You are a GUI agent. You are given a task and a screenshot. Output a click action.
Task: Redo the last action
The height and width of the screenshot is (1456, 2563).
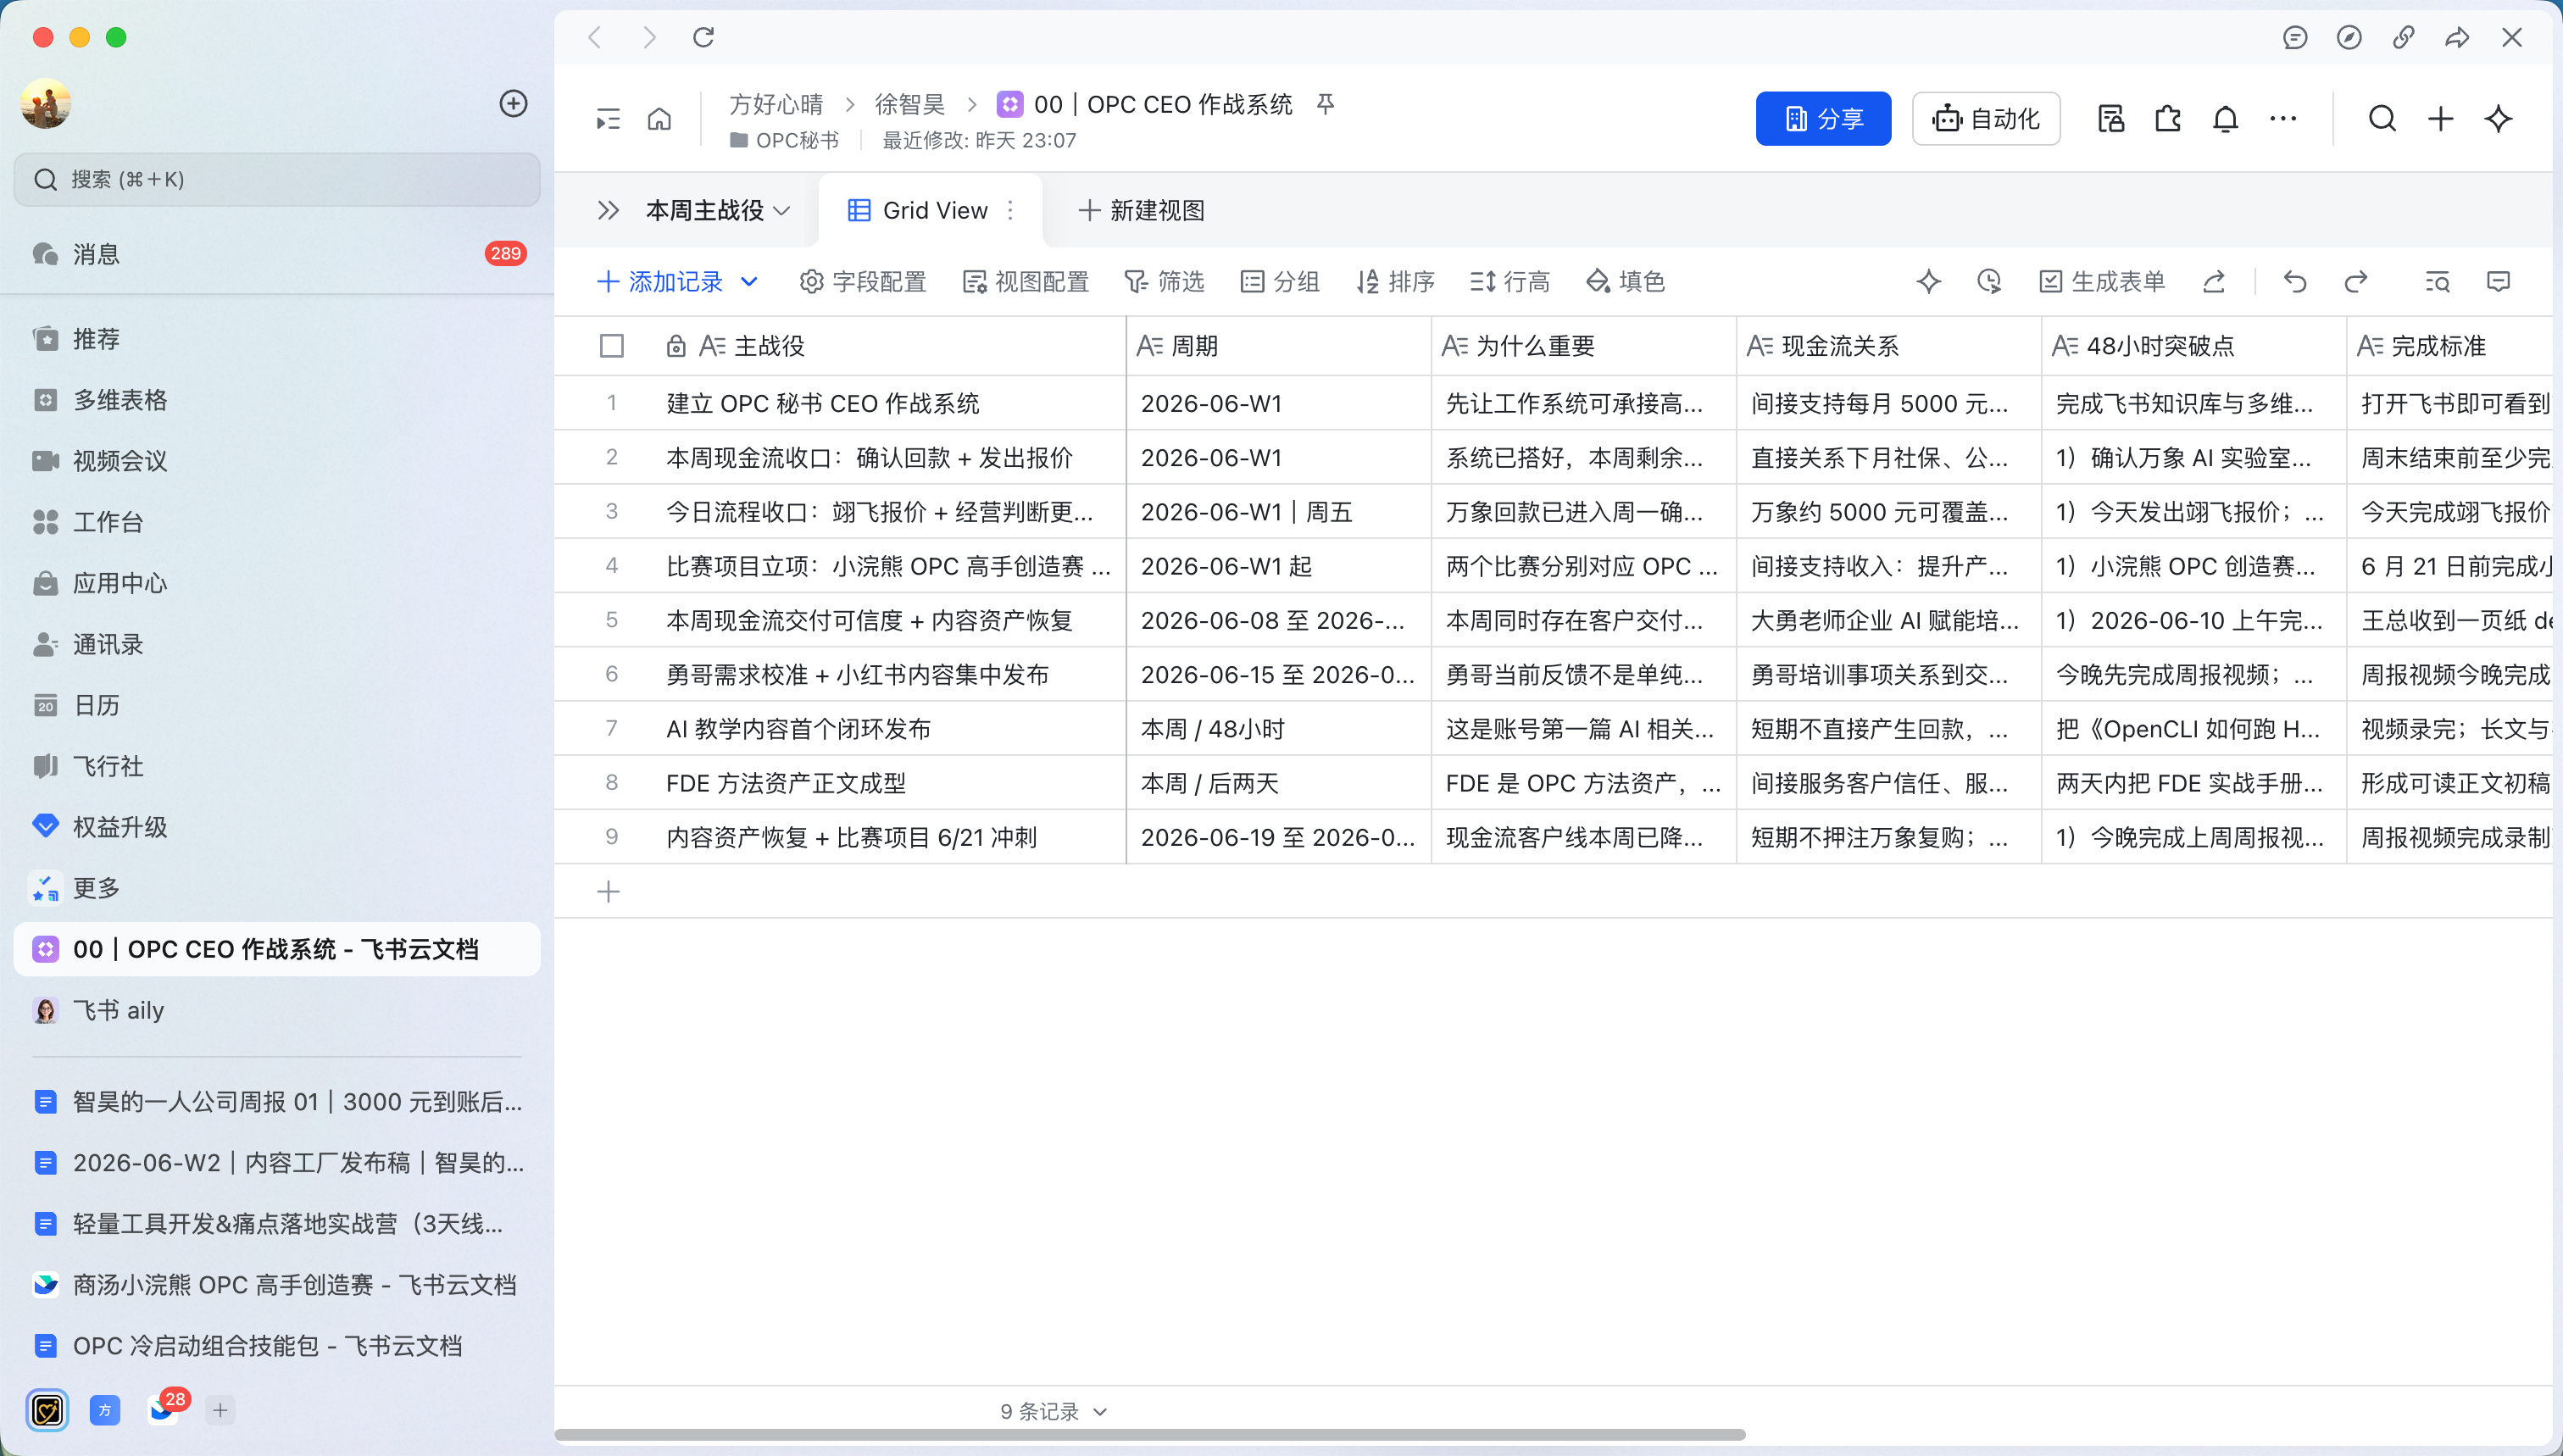click(x=2356, y=281)
